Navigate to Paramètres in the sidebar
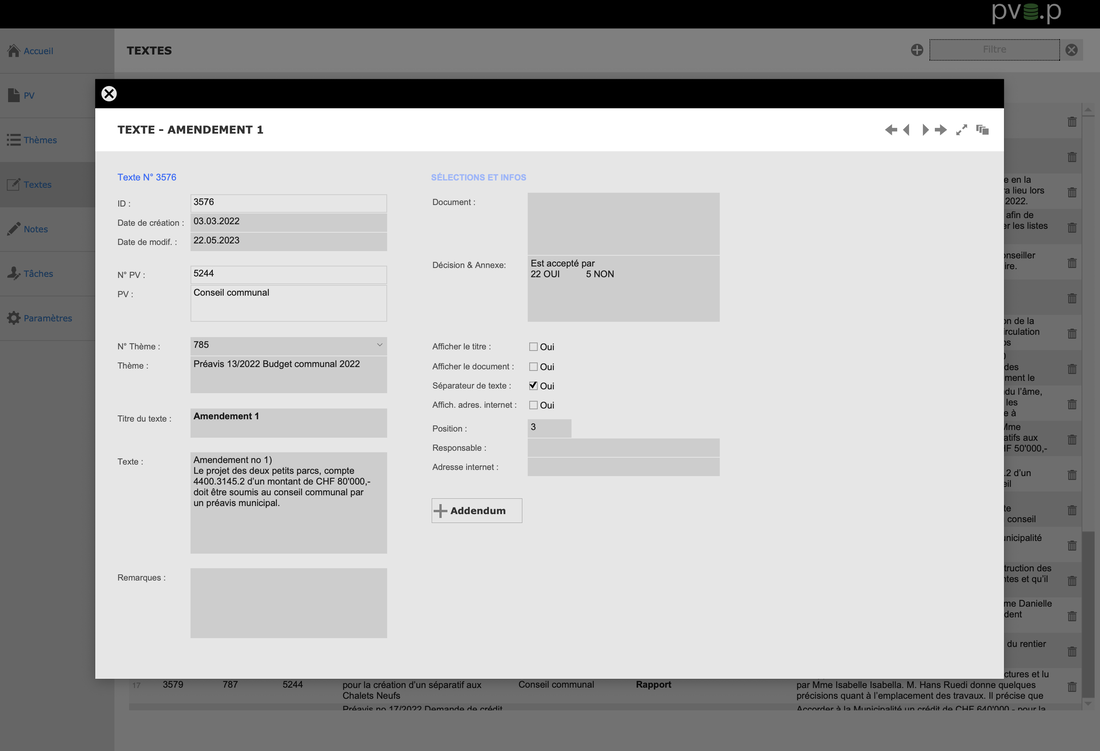Viewport: 1100px width, 751px height. point(47,318)
